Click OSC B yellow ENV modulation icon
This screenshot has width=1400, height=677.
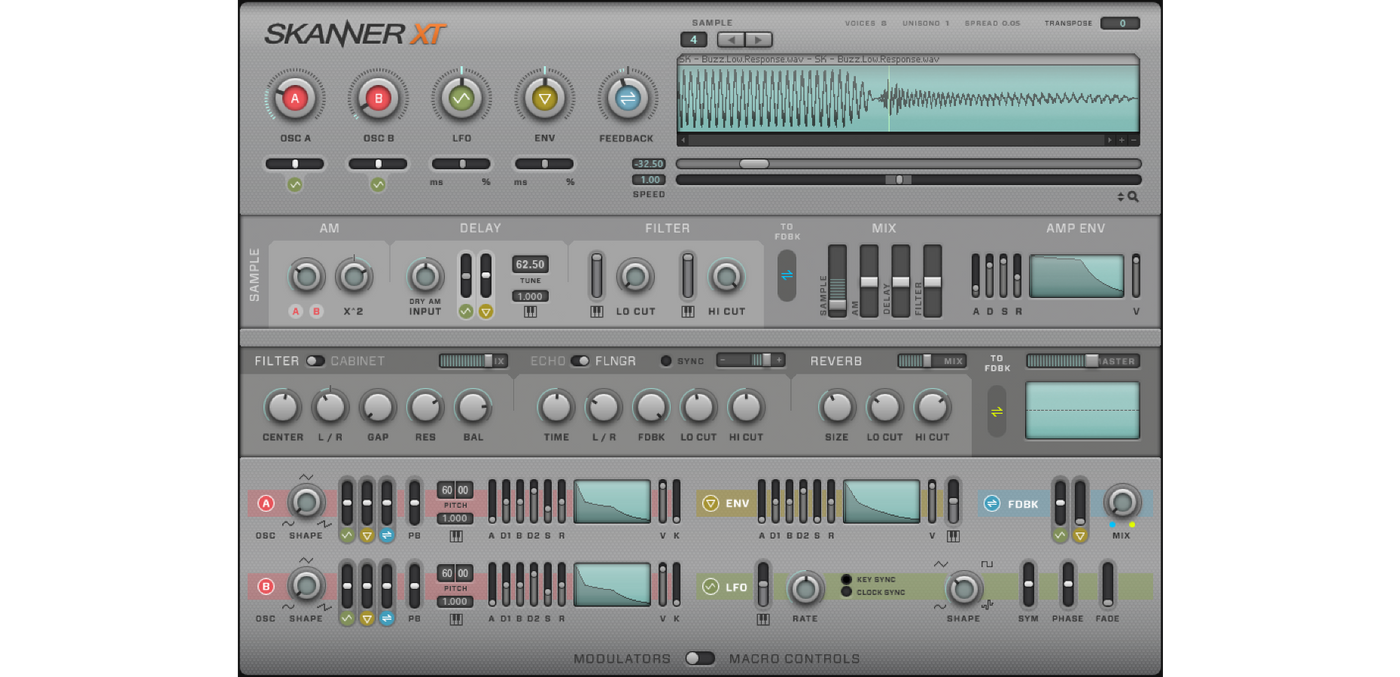(x=367, y=618)
